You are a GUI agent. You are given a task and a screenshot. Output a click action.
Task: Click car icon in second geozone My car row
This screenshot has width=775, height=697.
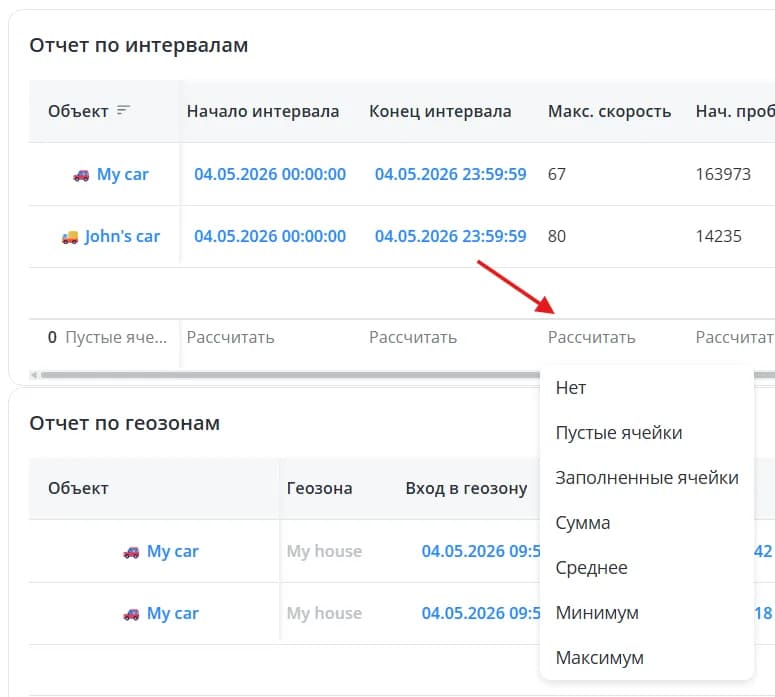pyautogui.click(x=131, y=614)
